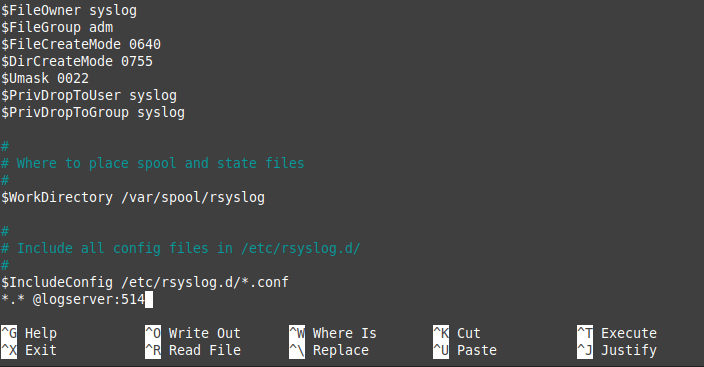Screen dimensions: 704x367
Task: Select the ^R Read File shortcut
Action: [x=193, y=350]
